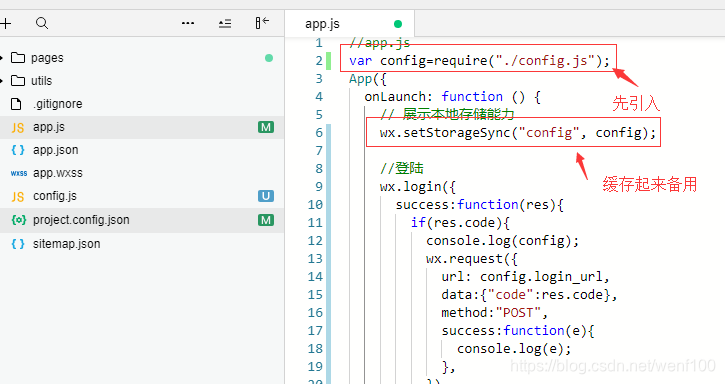Open the search icon in explorer toolbar
The height and width of the screenshot is (384, 725).
[42, 23]
